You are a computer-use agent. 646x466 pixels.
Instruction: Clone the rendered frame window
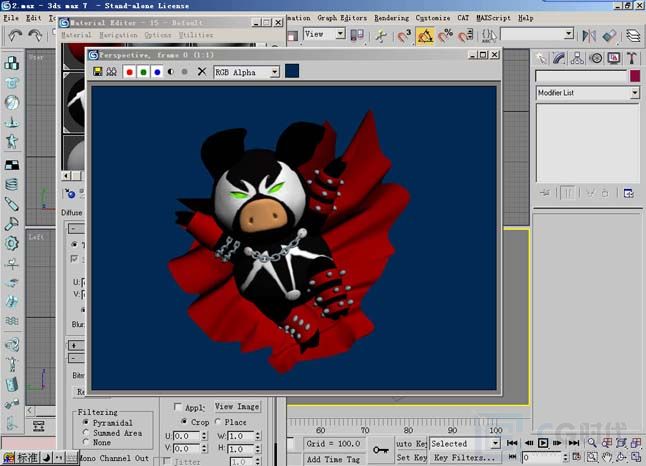[111, 72]
